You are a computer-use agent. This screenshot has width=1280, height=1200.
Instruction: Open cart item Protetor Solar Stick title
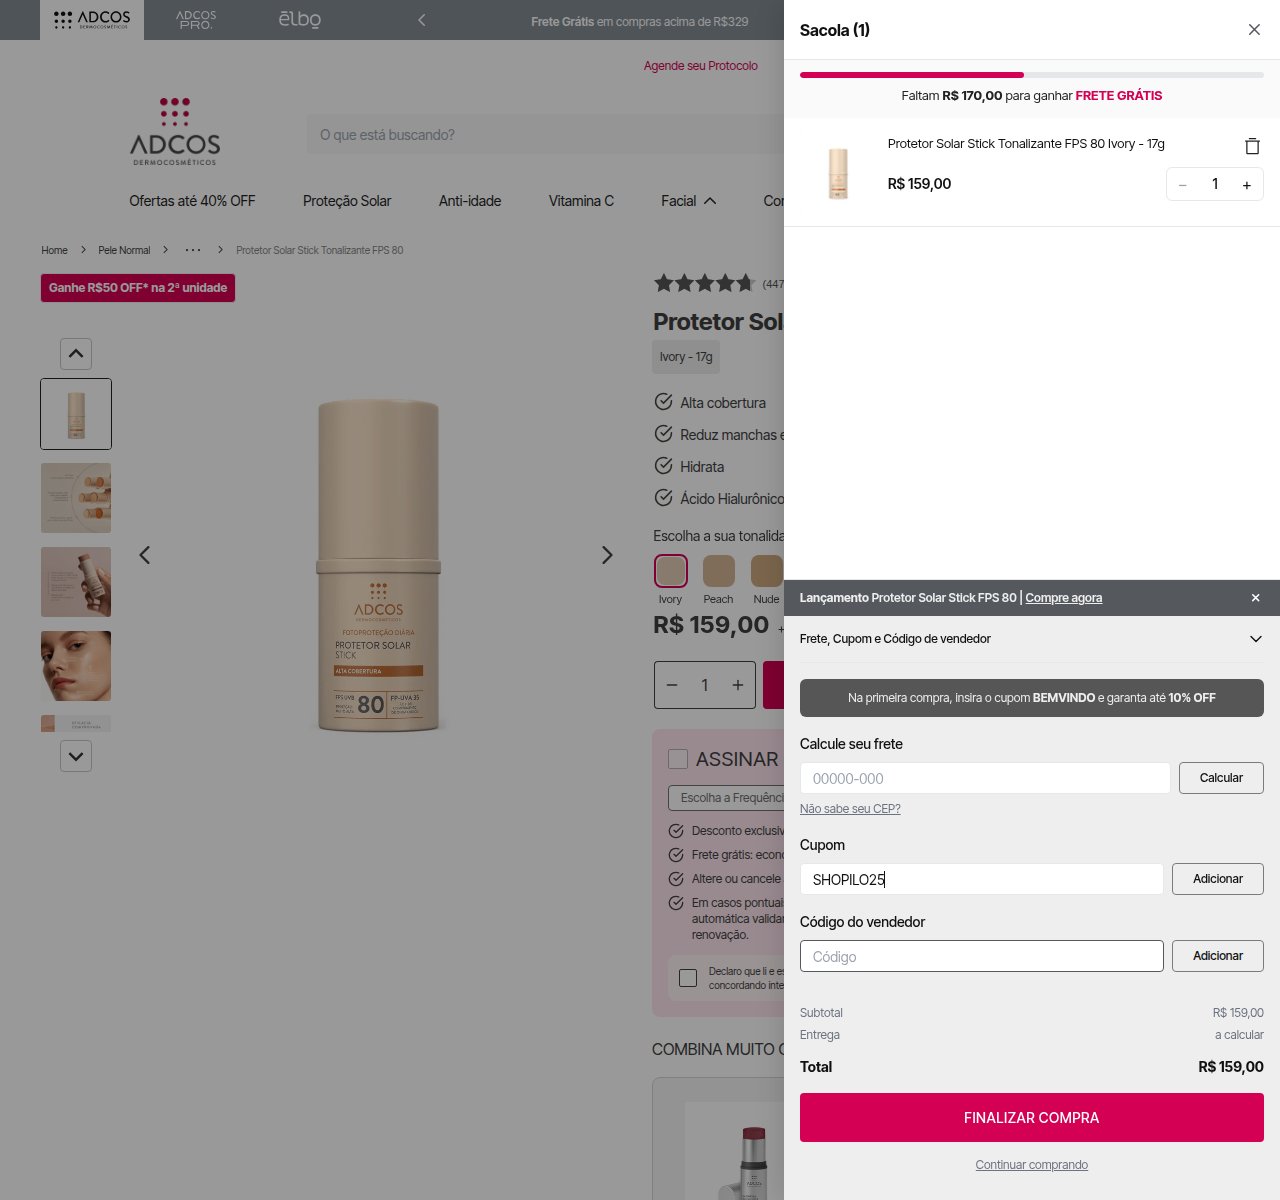click(x=1026, y=144)
